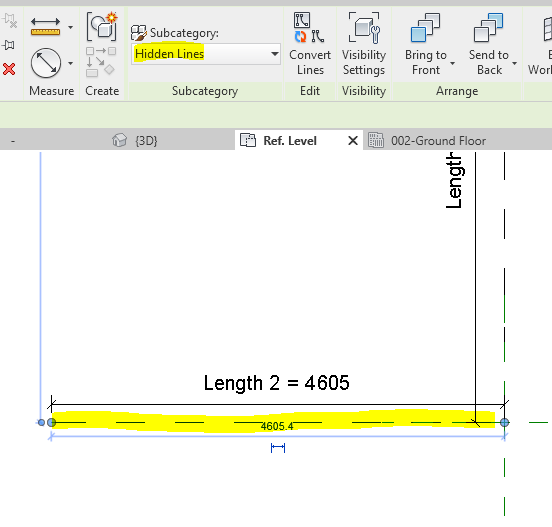Viewport: 552px width, 527px height.
Task: Click the left endpoint grip of the hidden line
Action: click(x=52, y=422)
